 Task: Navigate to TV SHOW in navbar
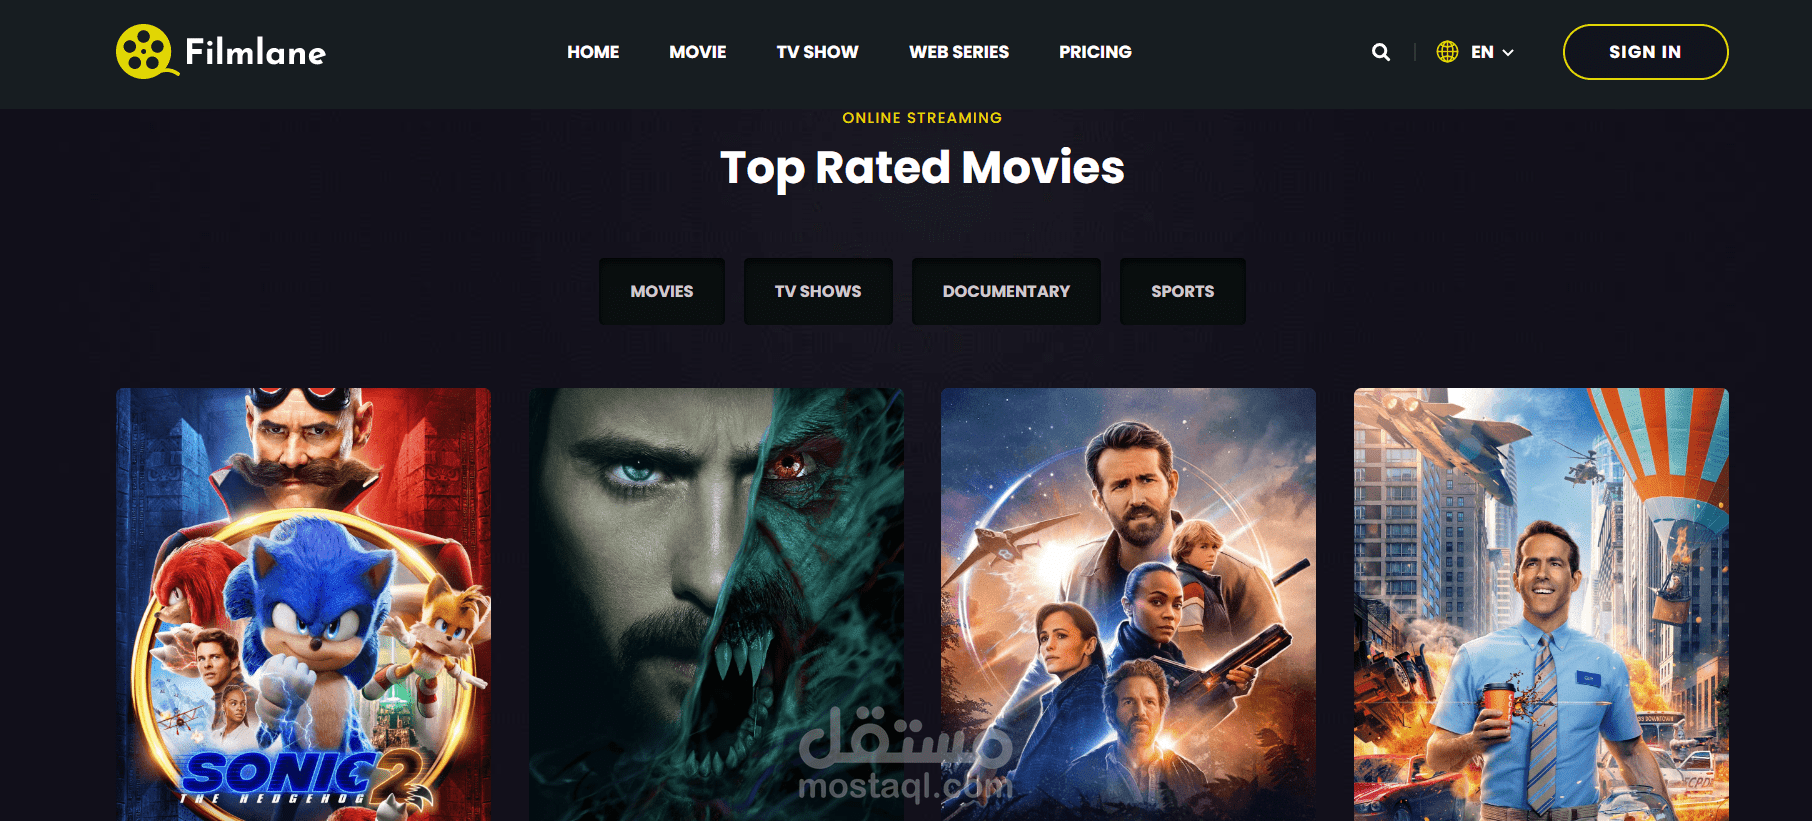tap(817, 52)
